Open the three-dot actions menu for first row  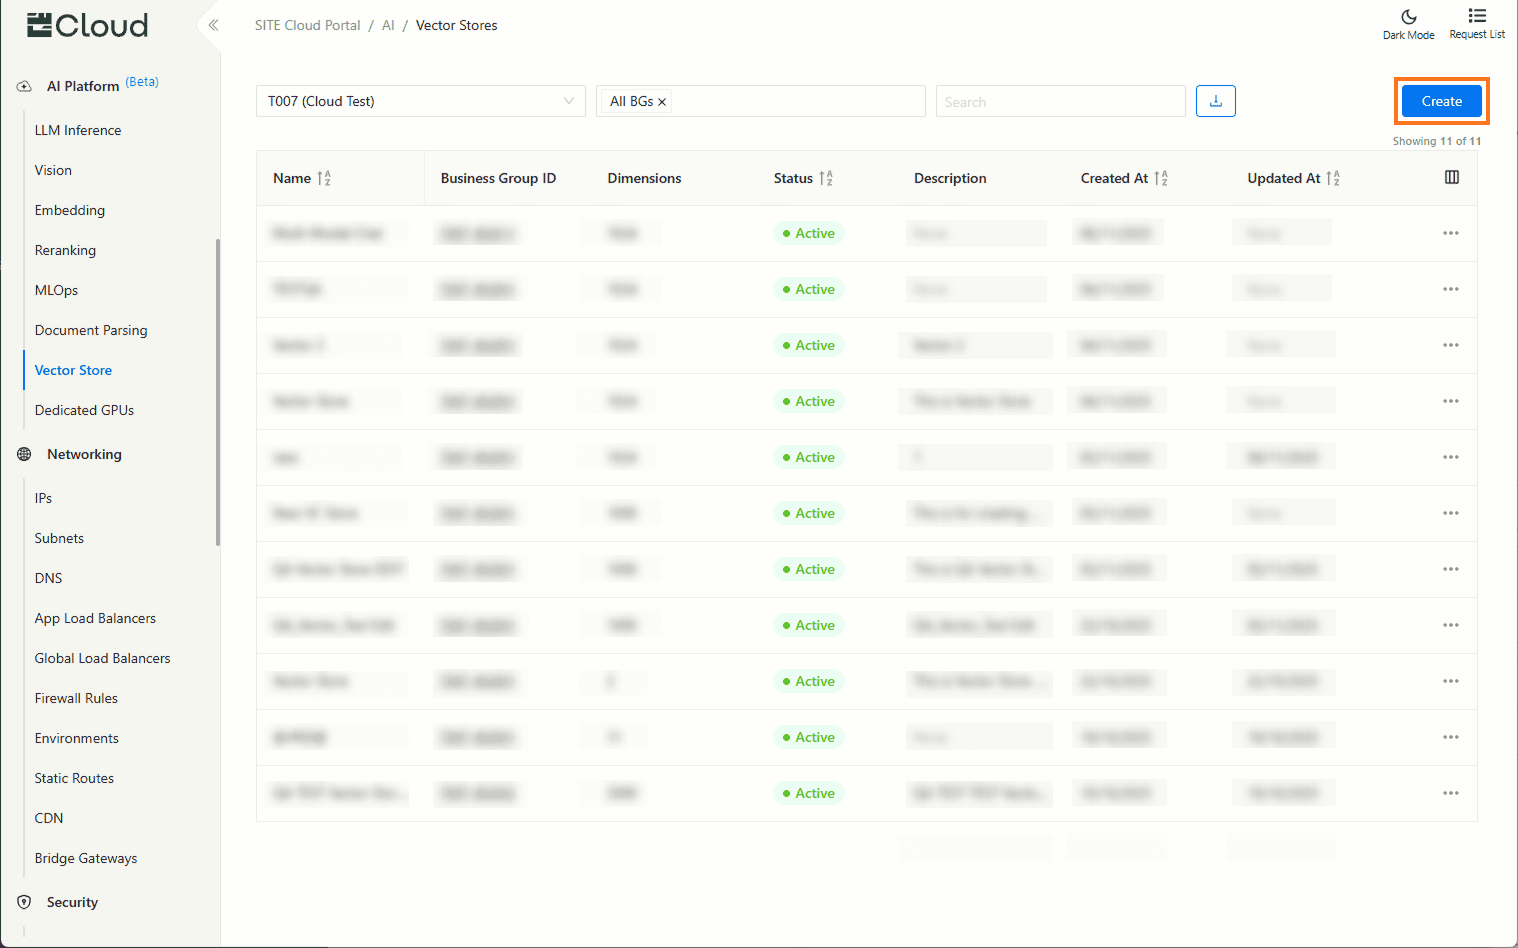[x=1450, y=233]
